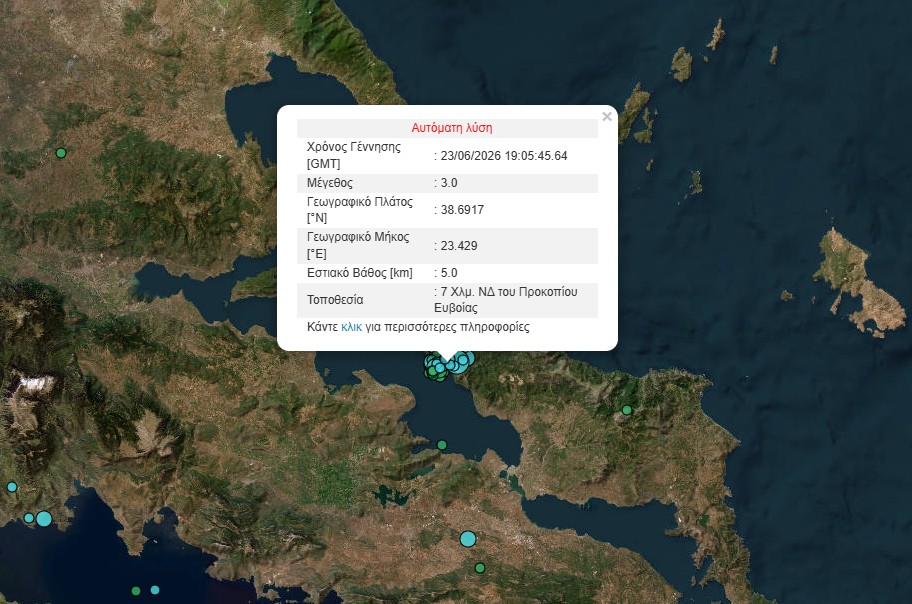Open the 'κλικ' link for more information
The image size is (912, 604).
coord(351,327)
